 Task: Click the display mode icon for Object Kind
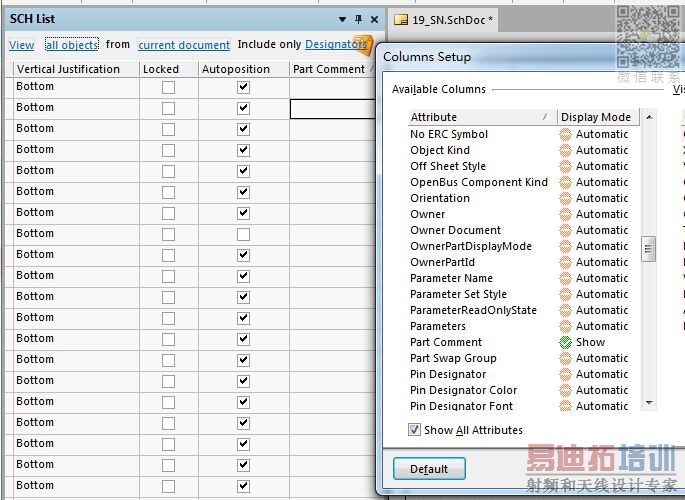click(x=565, y=150)
